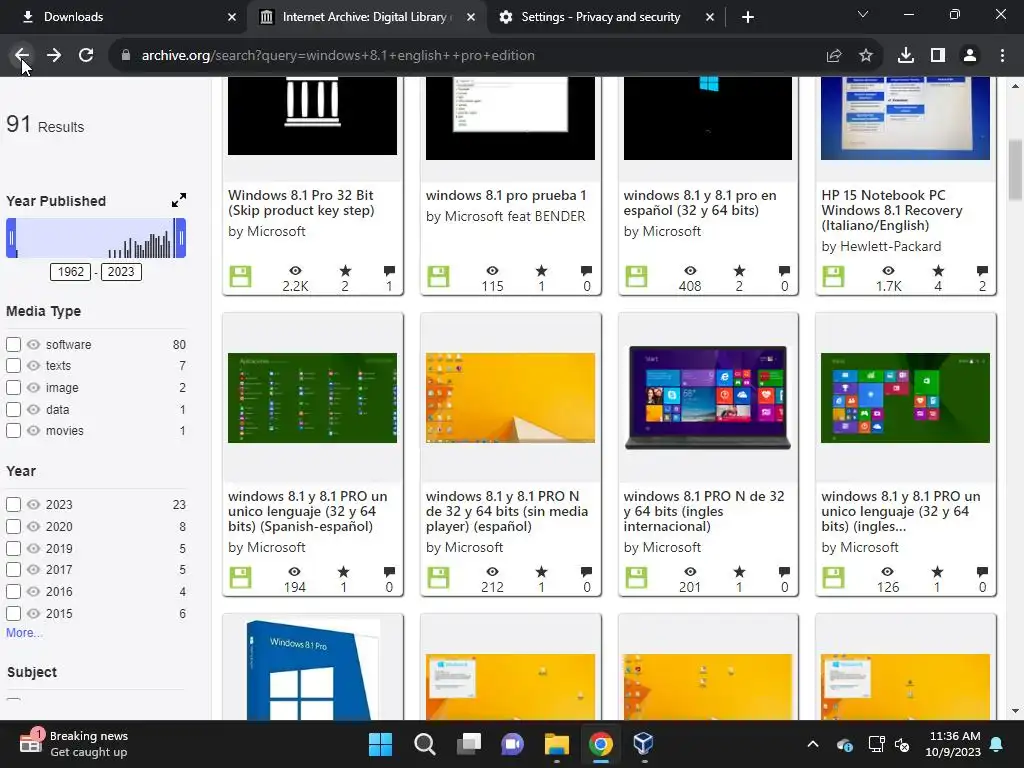Show only 2016 via its eye icon
Screen dimensions: 1024x768
(x=33, y=592)
